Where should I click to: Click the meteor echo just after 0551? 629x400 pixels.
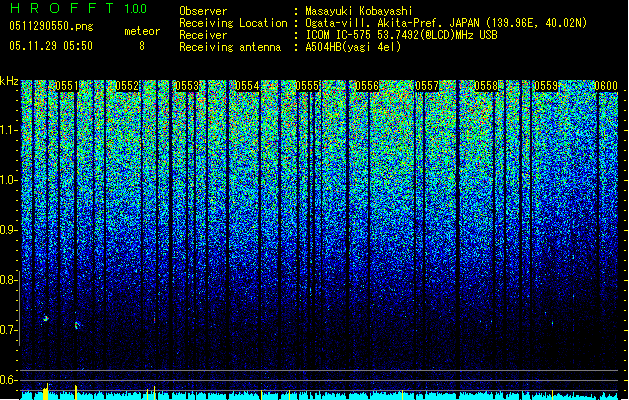[x=77, y=325]
